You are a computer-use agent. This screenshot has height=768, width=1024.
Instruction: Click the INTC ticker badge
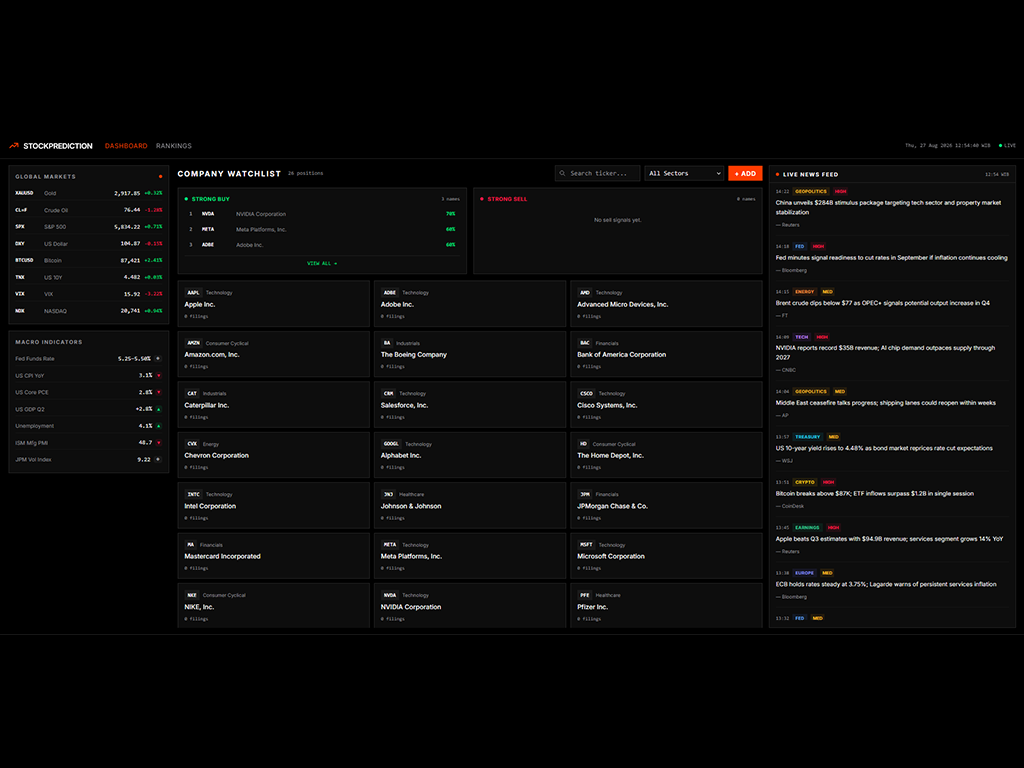pos(193,494)
